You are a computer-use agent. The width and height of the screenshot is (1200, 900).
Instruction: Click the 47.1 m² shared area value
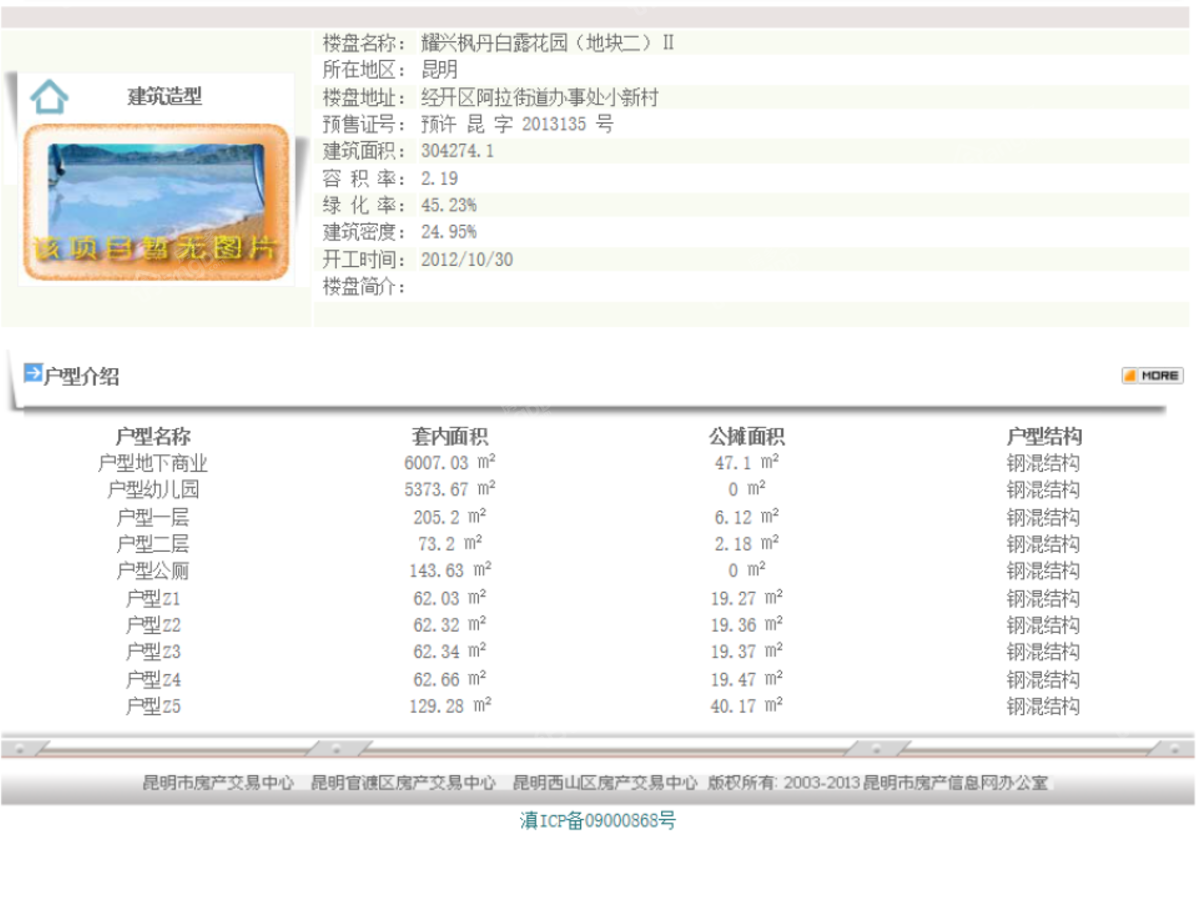coord(746,463)
